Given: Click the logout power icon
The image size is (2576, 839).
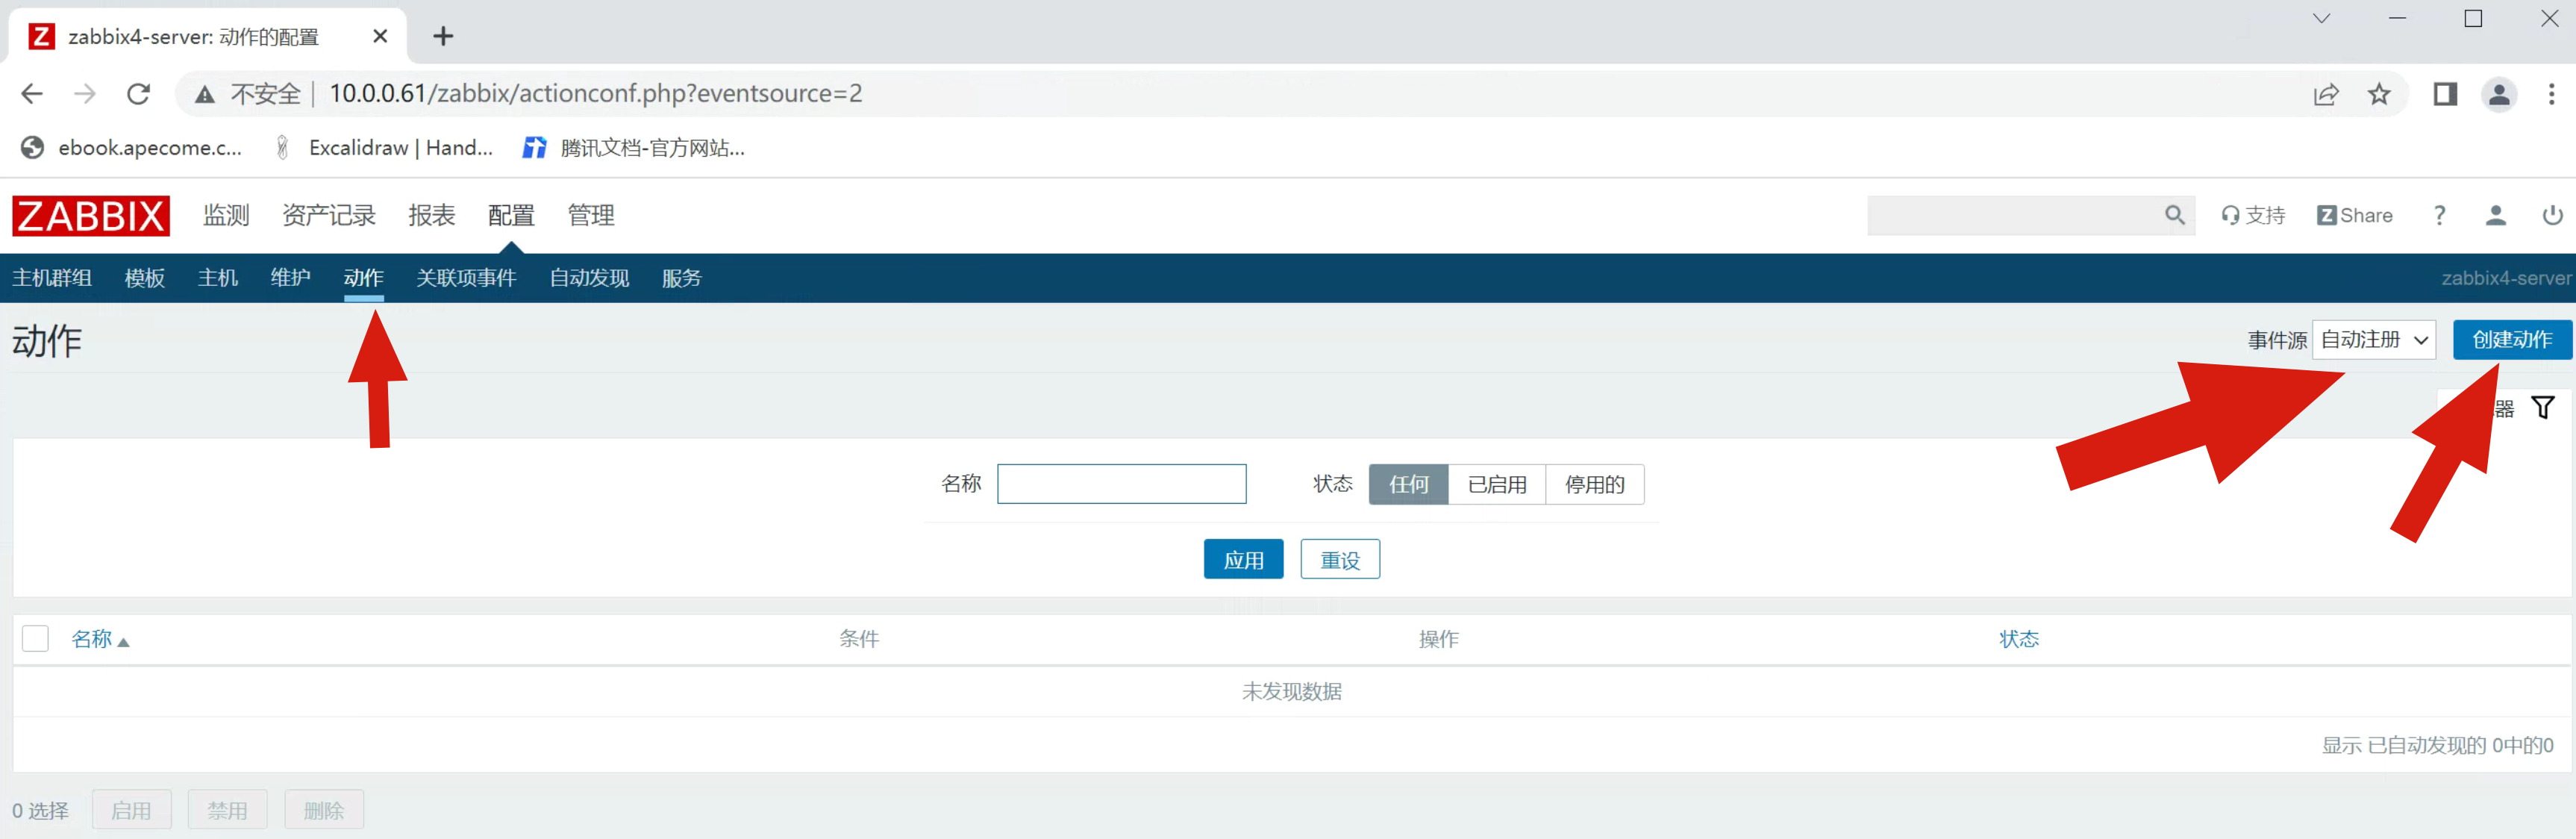Looking at the screenshot, I should [x=2552, y=215].
